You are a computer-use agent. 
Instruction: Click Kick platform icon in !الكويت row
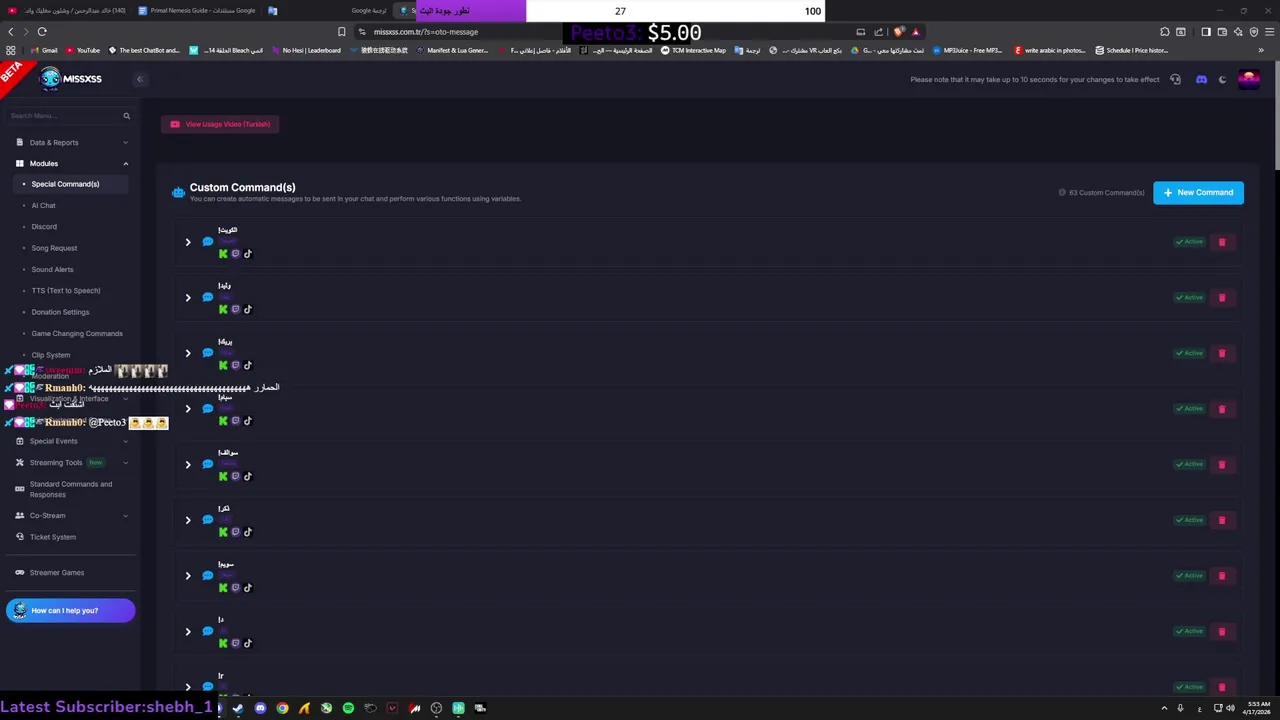pyautogui.click(x=223, y=254)
